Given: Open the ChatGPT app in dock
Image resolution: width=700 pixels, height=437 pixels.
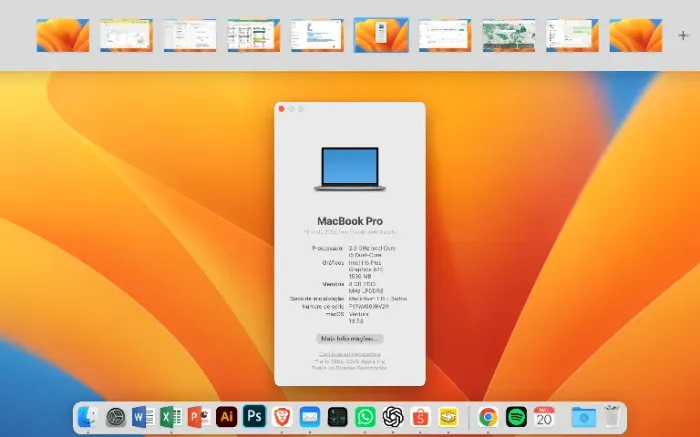Looking at the screenshot, I should click(x=393, y=417).
